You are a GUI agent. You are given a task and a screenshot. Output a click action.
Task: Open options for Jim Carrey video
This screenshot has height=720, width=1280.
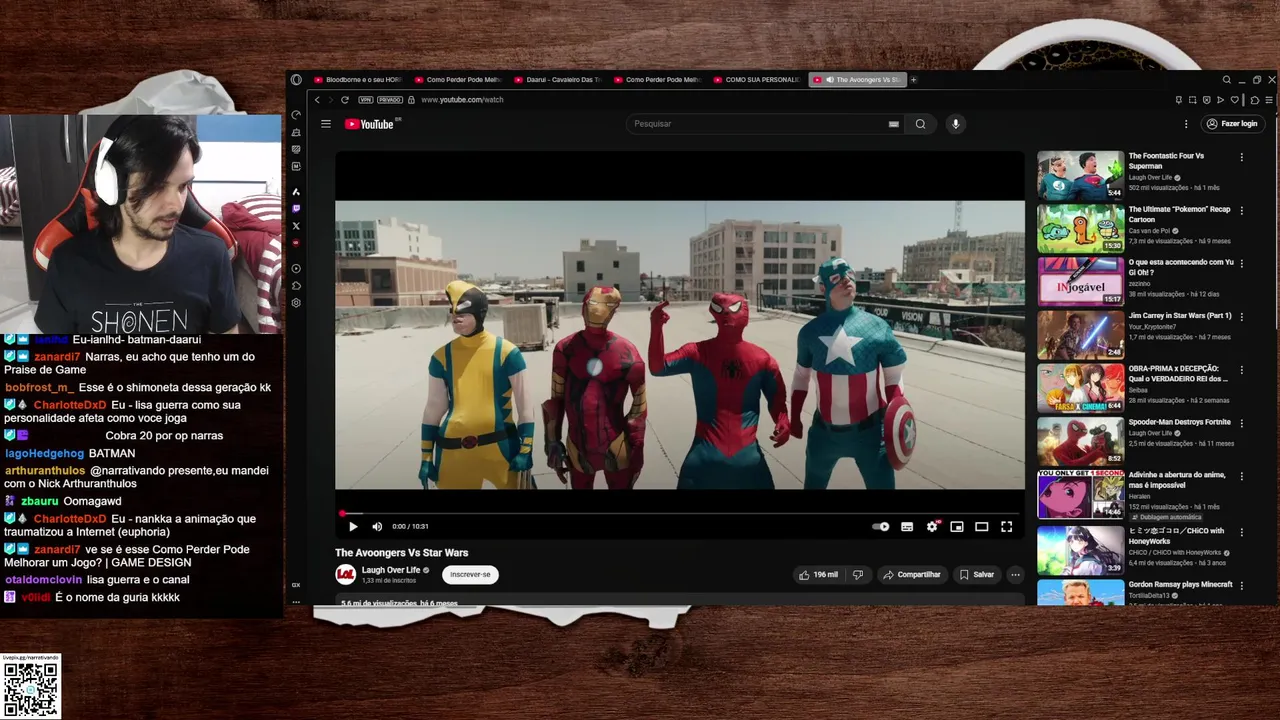1242,316
